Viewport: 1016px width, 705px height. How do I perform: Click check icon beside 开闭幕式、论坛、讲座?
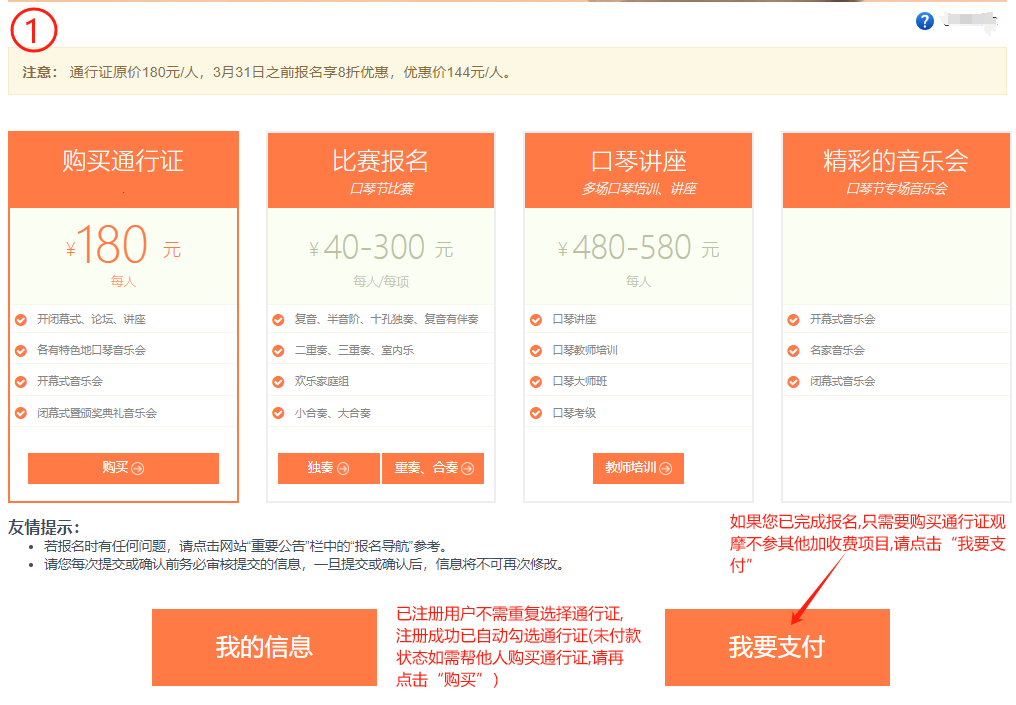21,320
